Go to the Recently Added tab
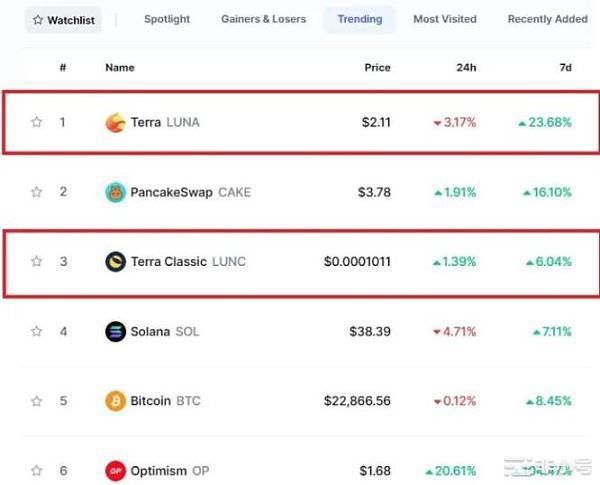 547,19
